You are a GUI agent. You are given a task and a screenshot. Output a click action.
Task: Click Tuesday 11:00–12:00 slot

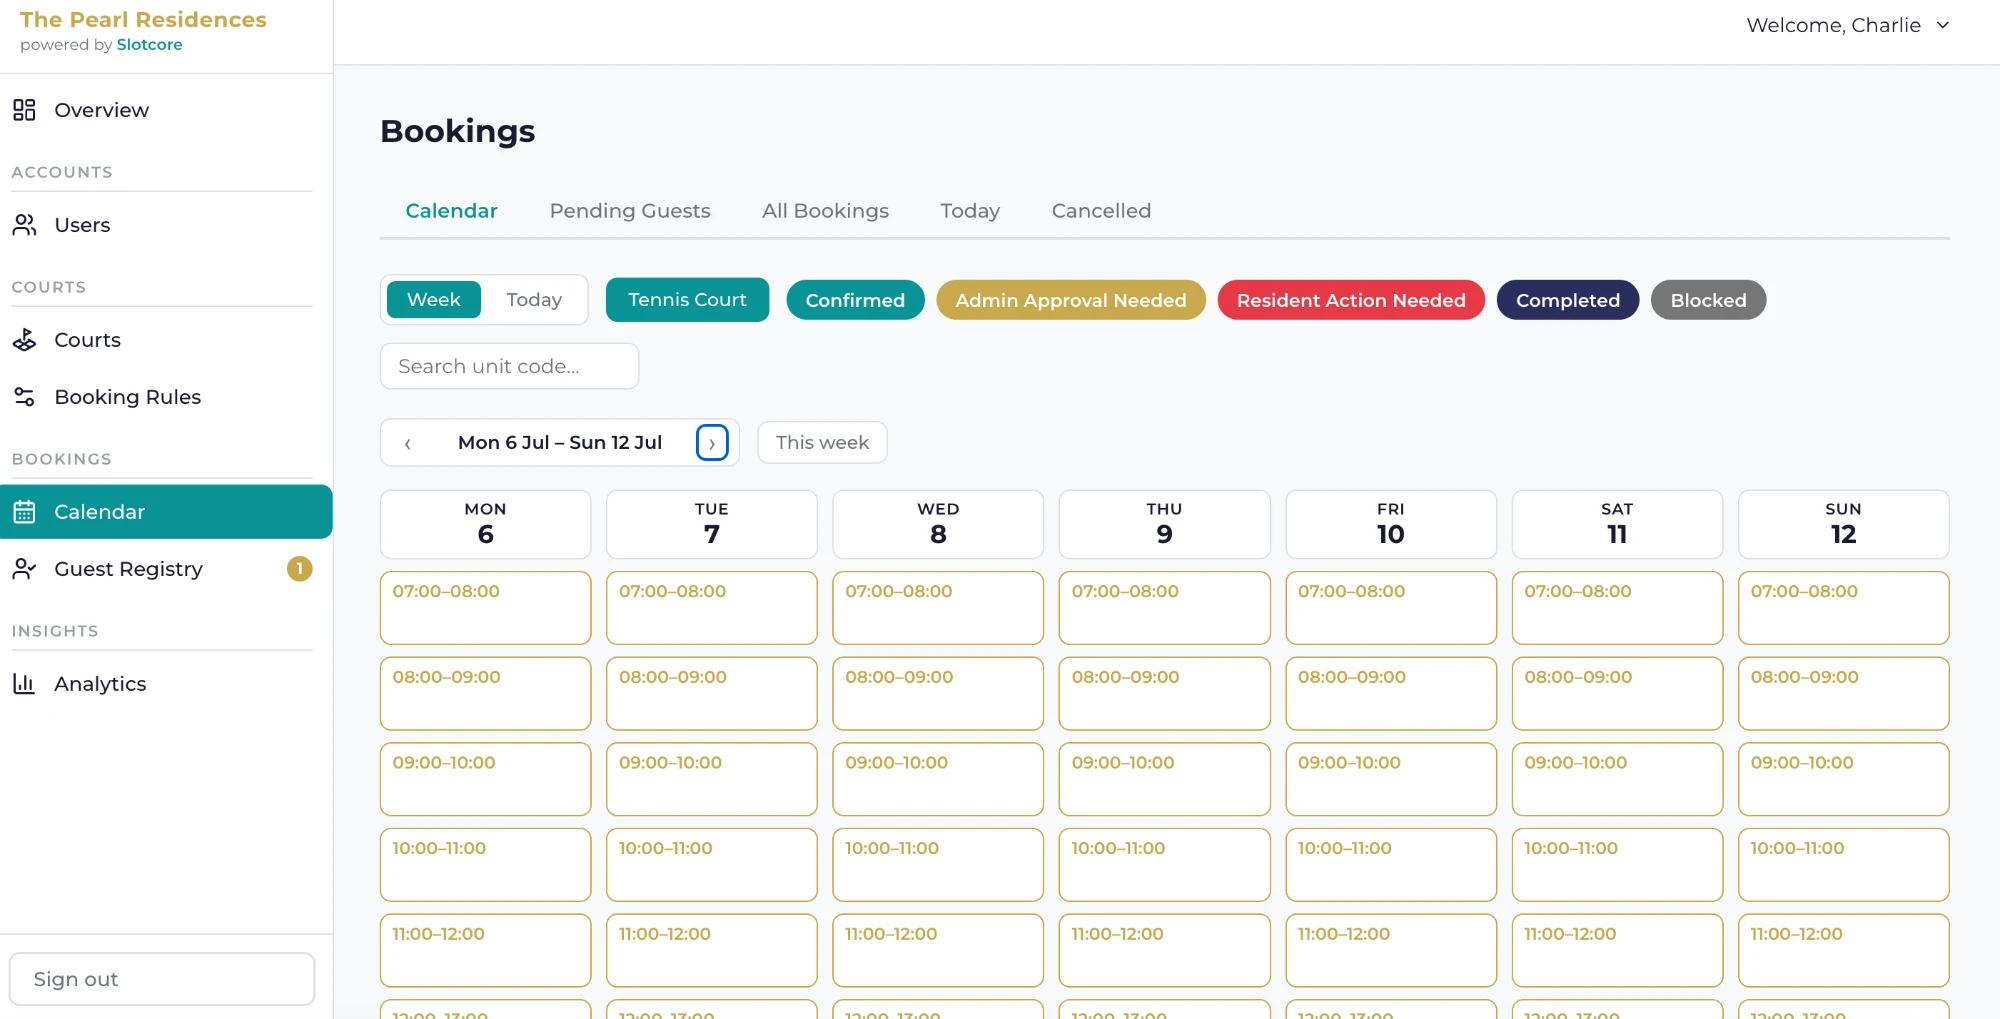[711, 951]
